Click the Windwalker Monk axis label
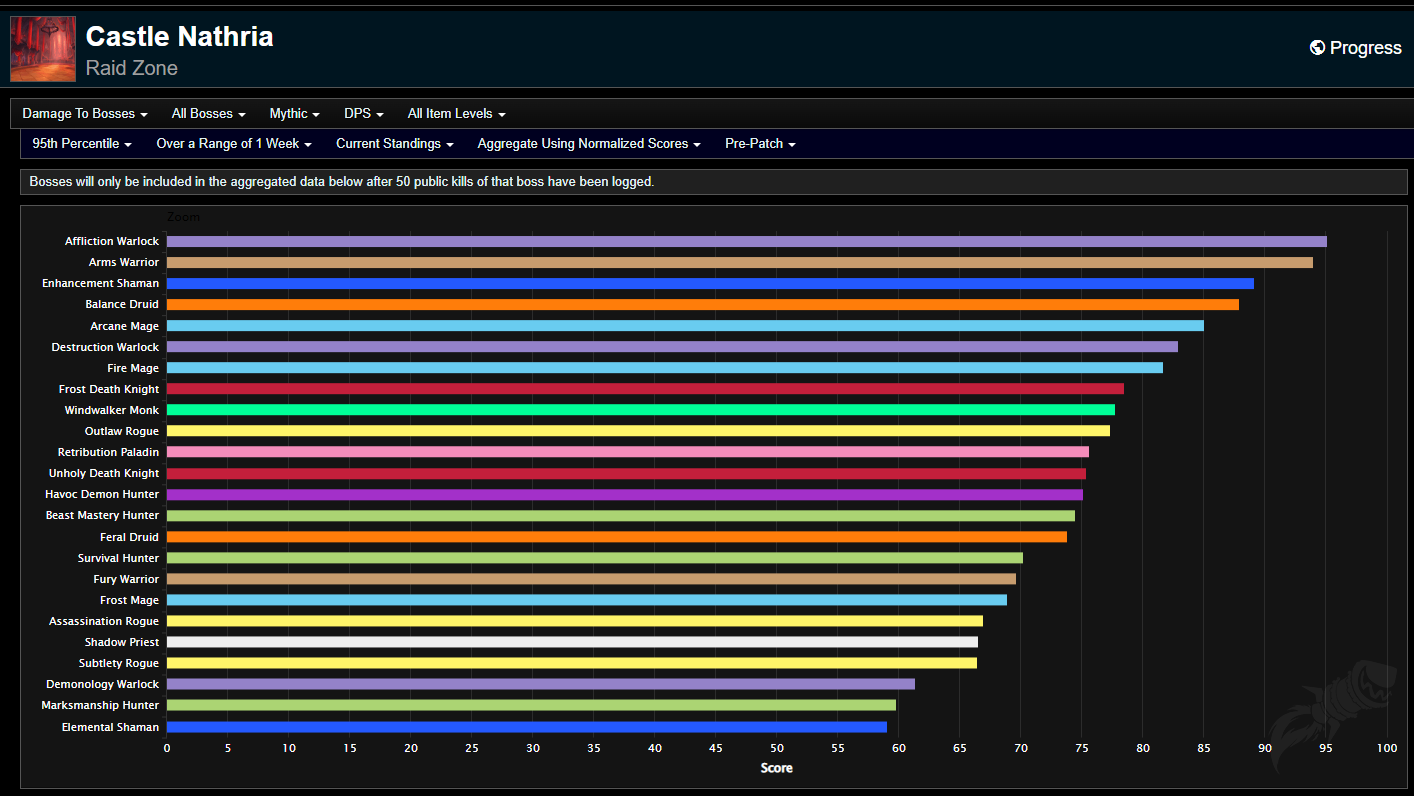 click(x=112, y=410)
